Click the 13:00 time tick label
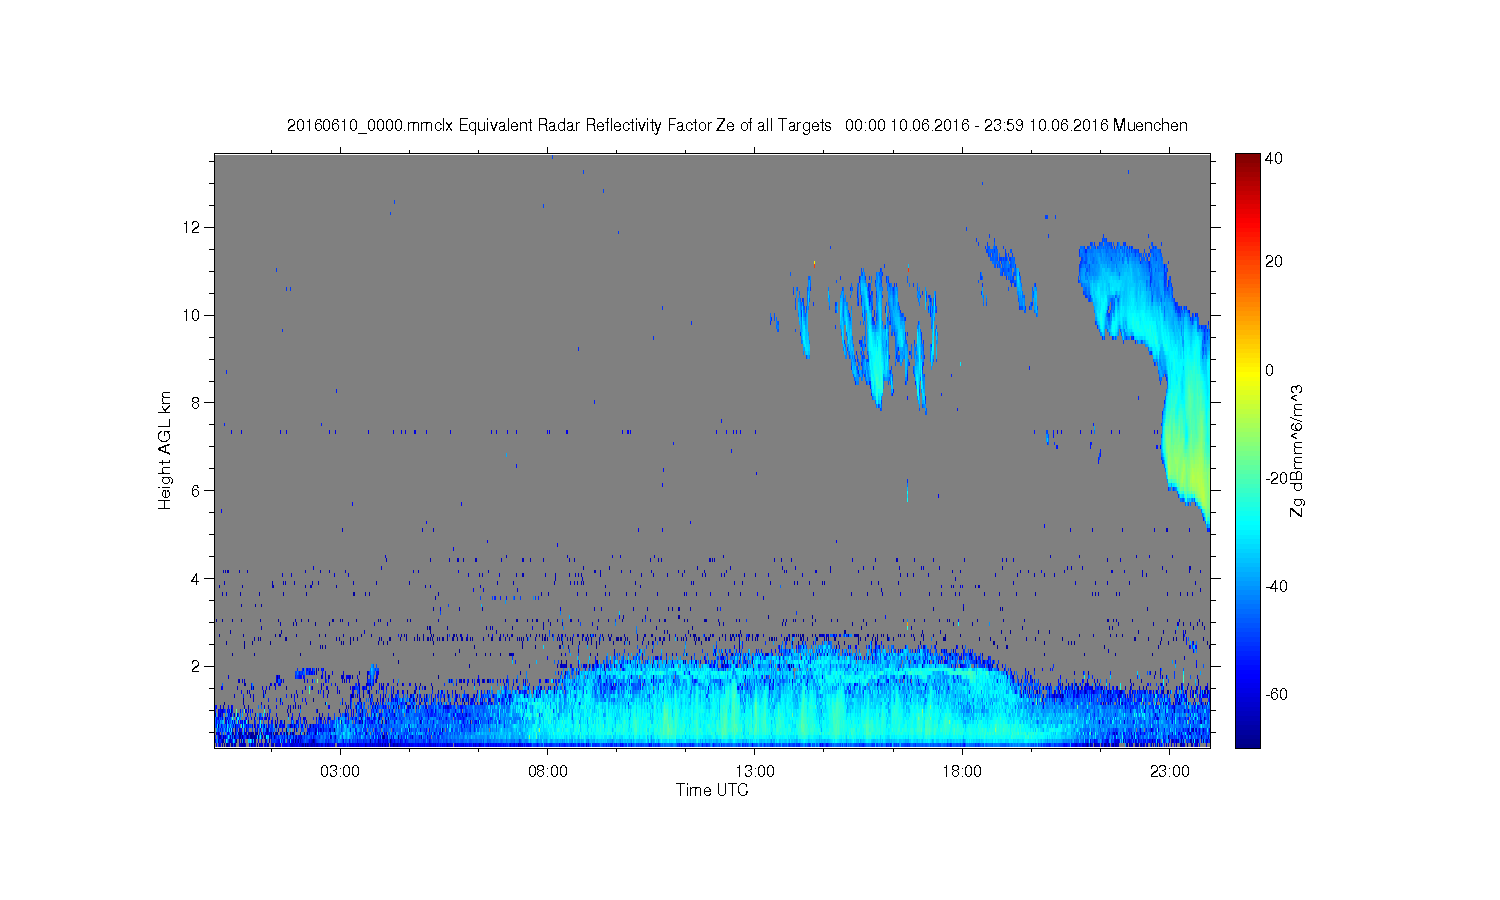 tap(755, 772)
